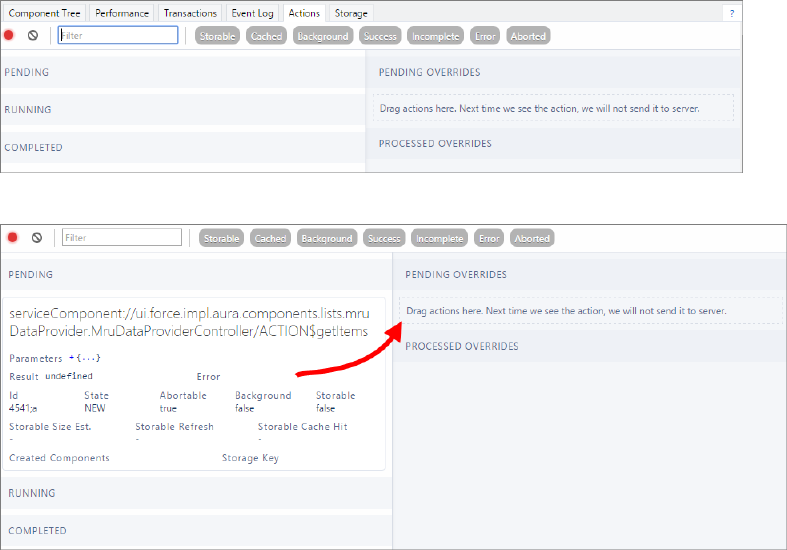Screen dimensions: 787x550
Task: Click the Storage Key label
Action: 250,458
